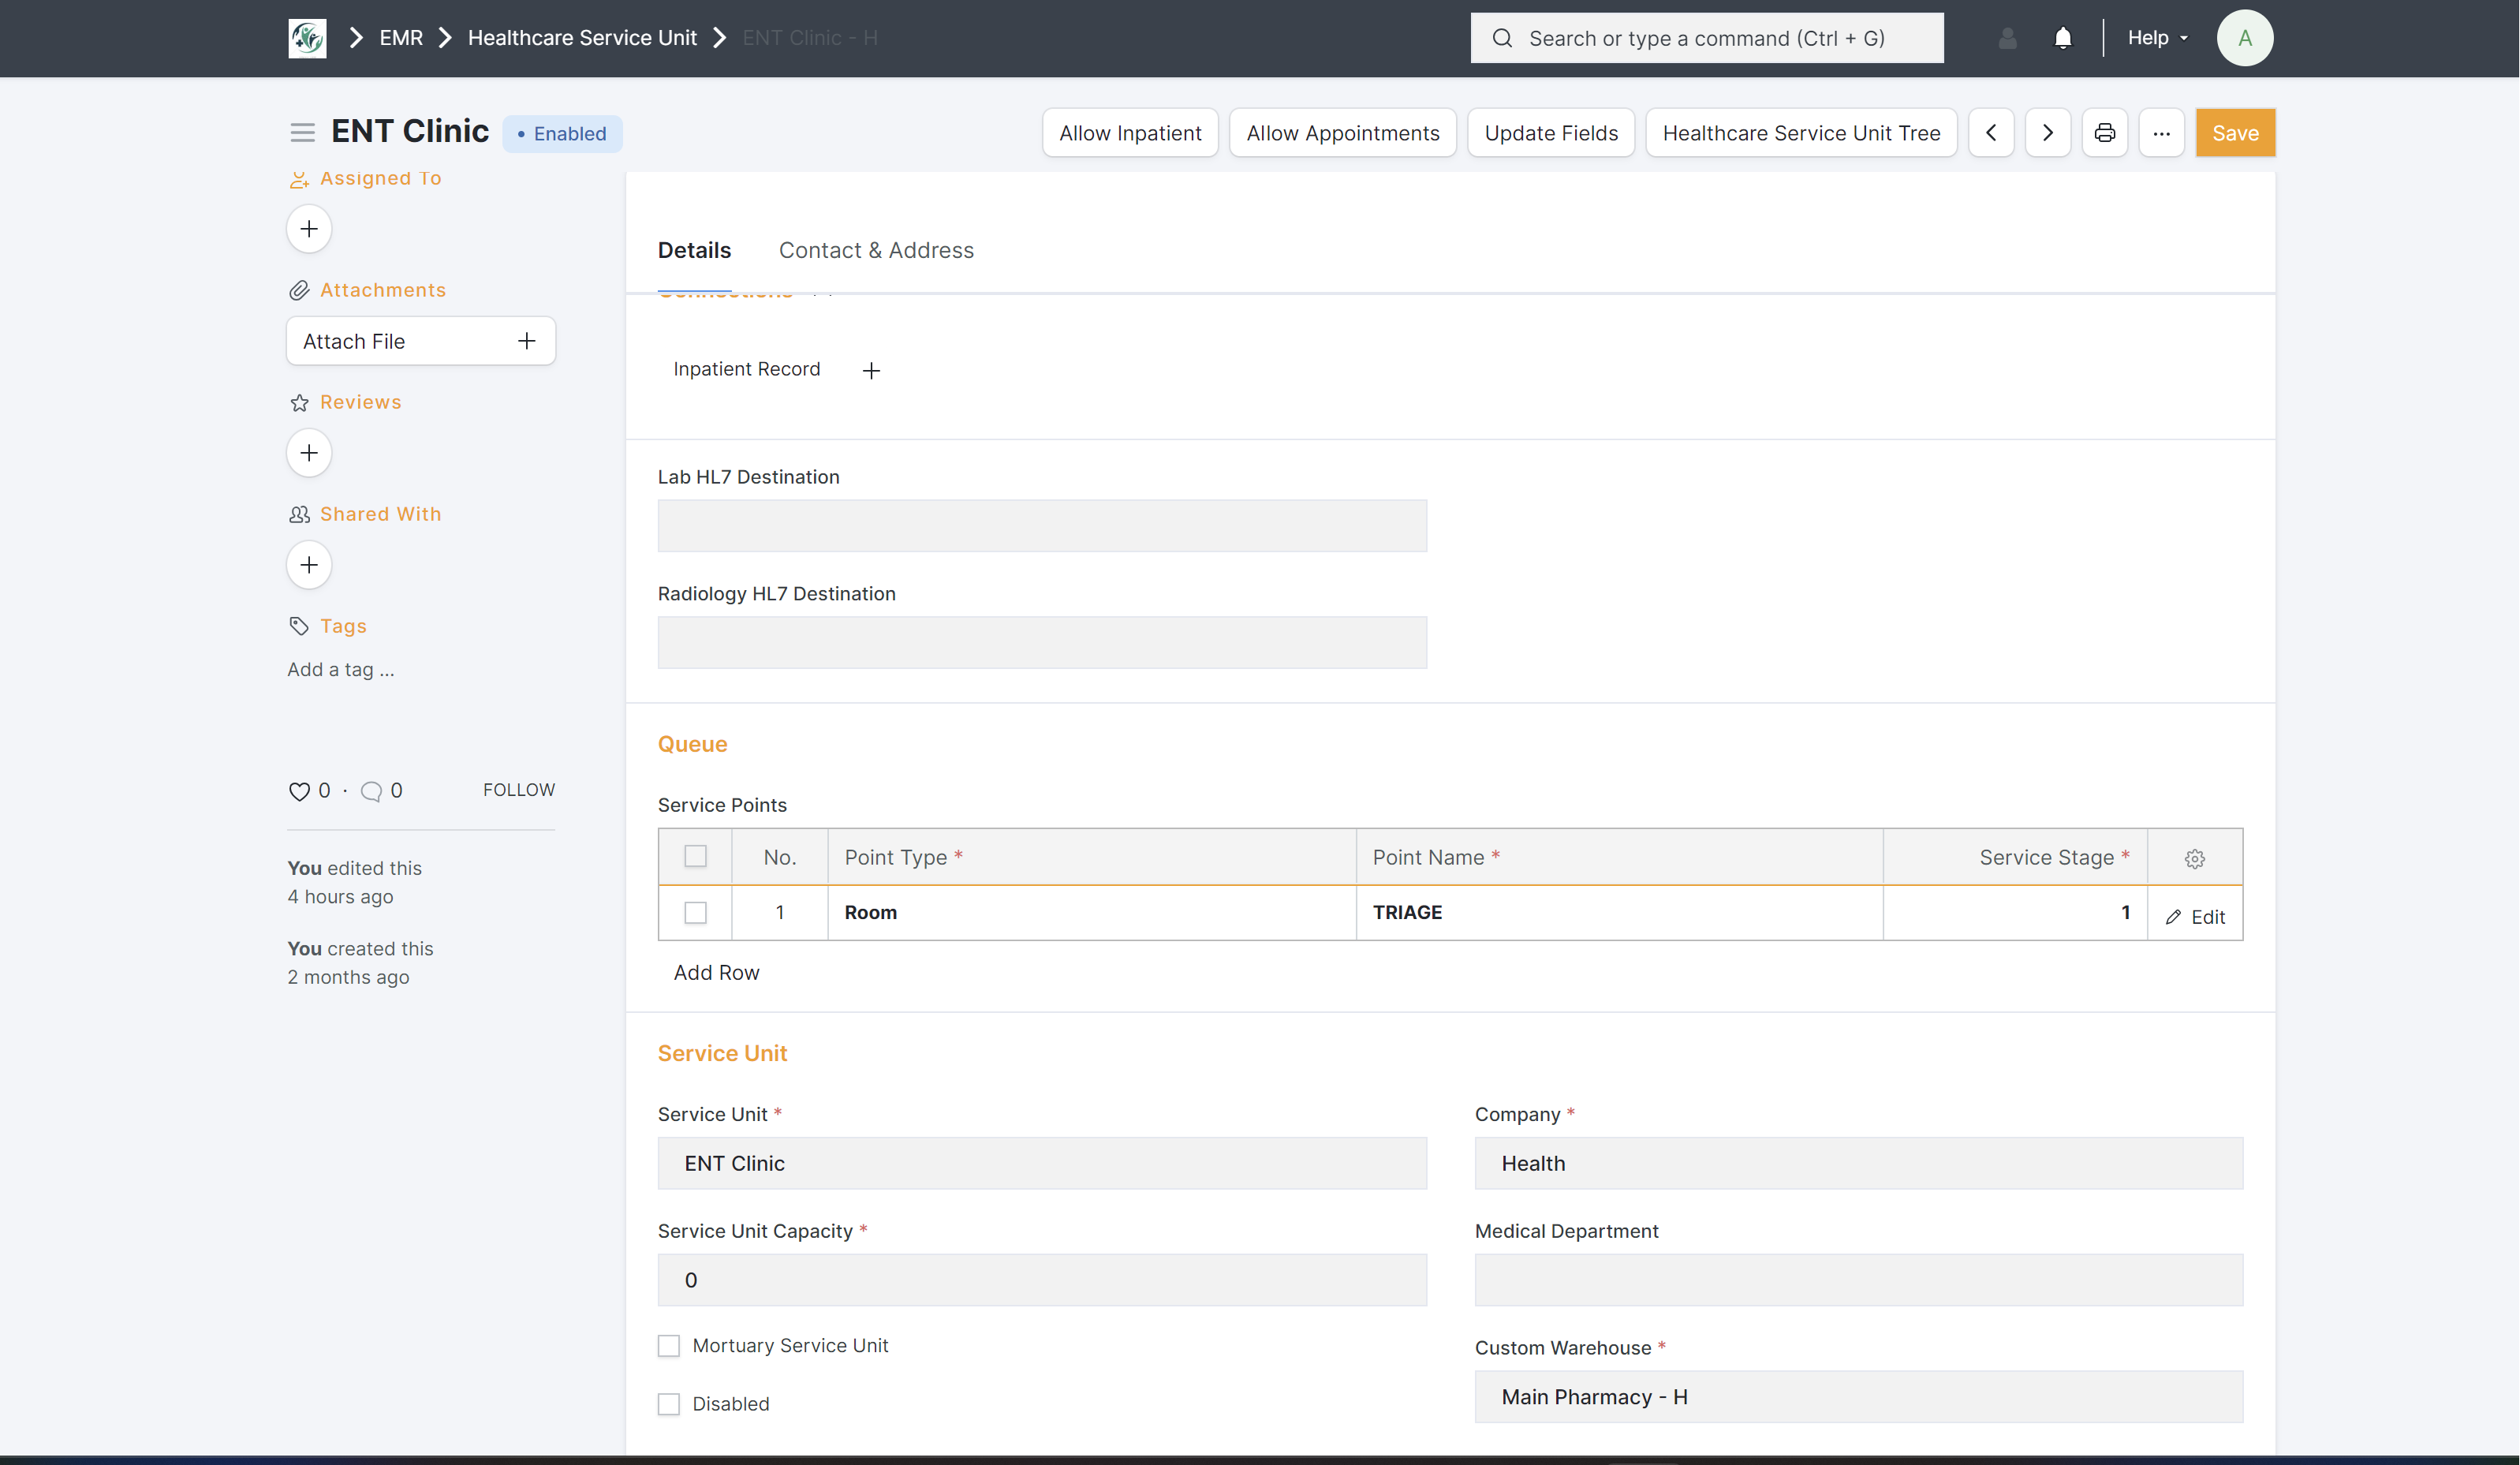Viewport: 2520px width, 1465px height.
Task: Collapse the Queue section heading
Action: pos(692,744)
